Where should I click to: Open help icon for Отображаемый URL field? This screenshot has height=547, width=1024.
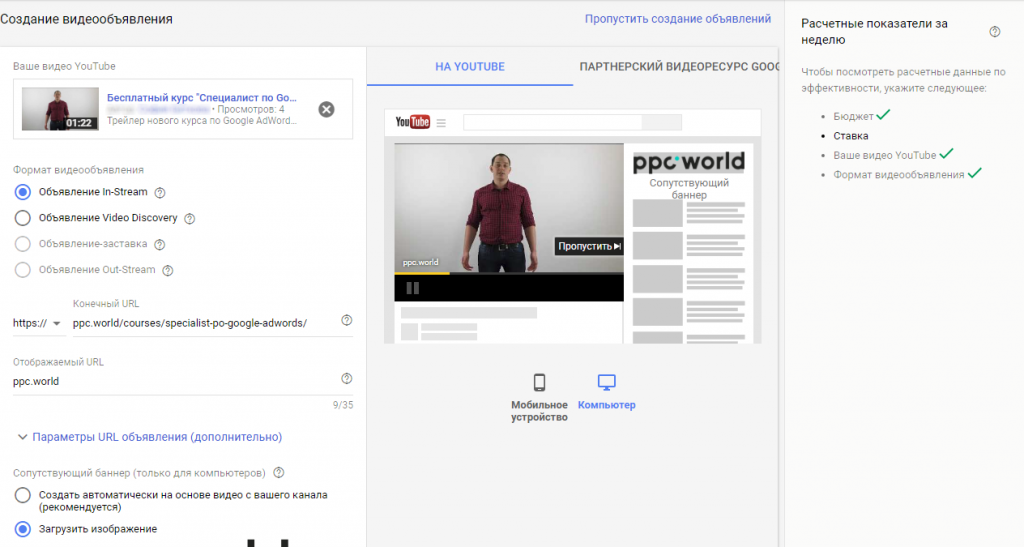pos(347,379)
